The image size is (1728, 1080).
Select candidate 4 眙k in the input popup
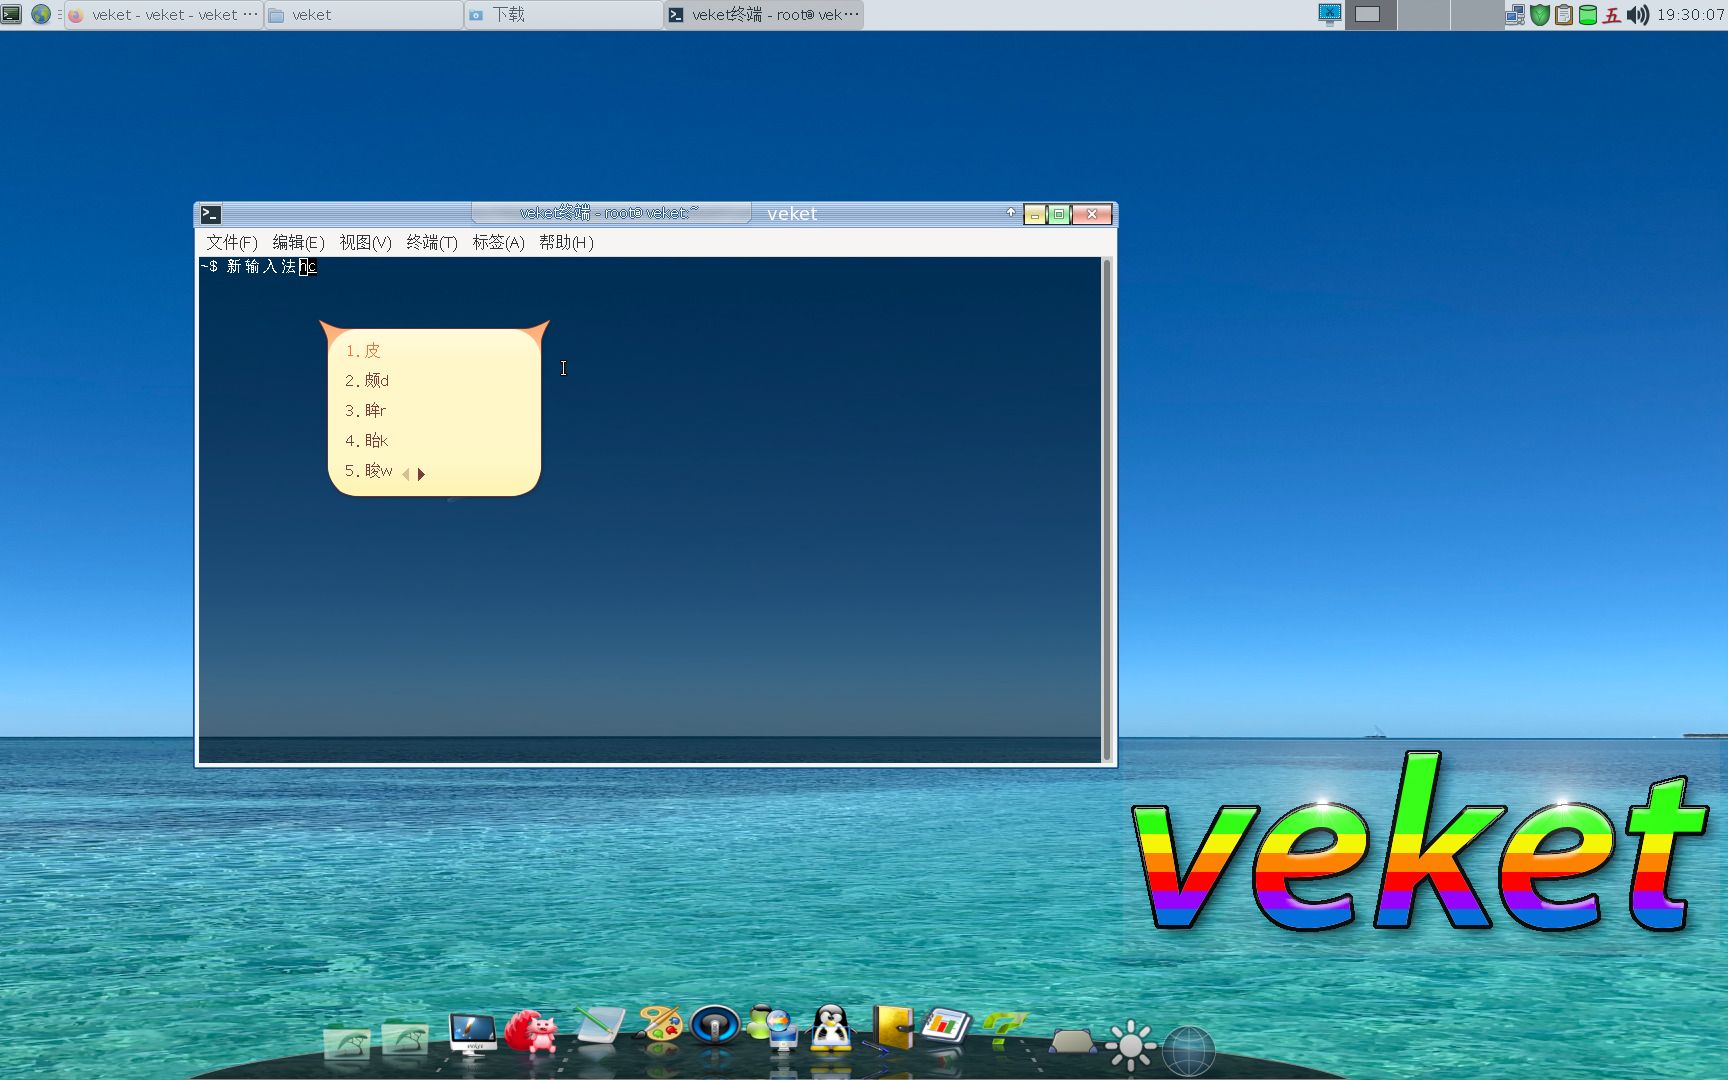tap(366, 441)
